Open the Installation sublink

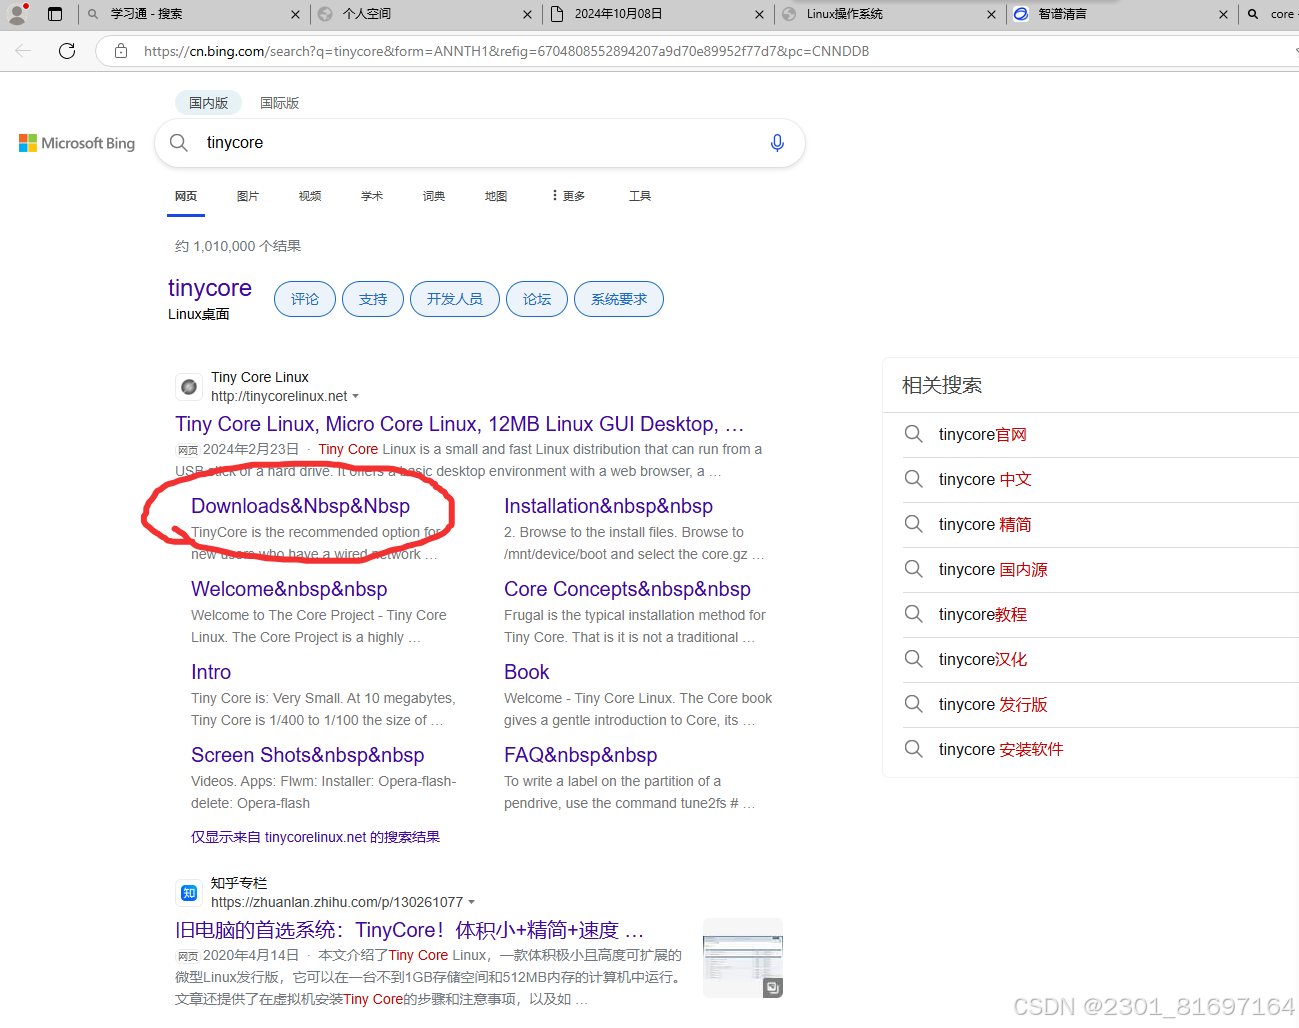coord(608,506)
